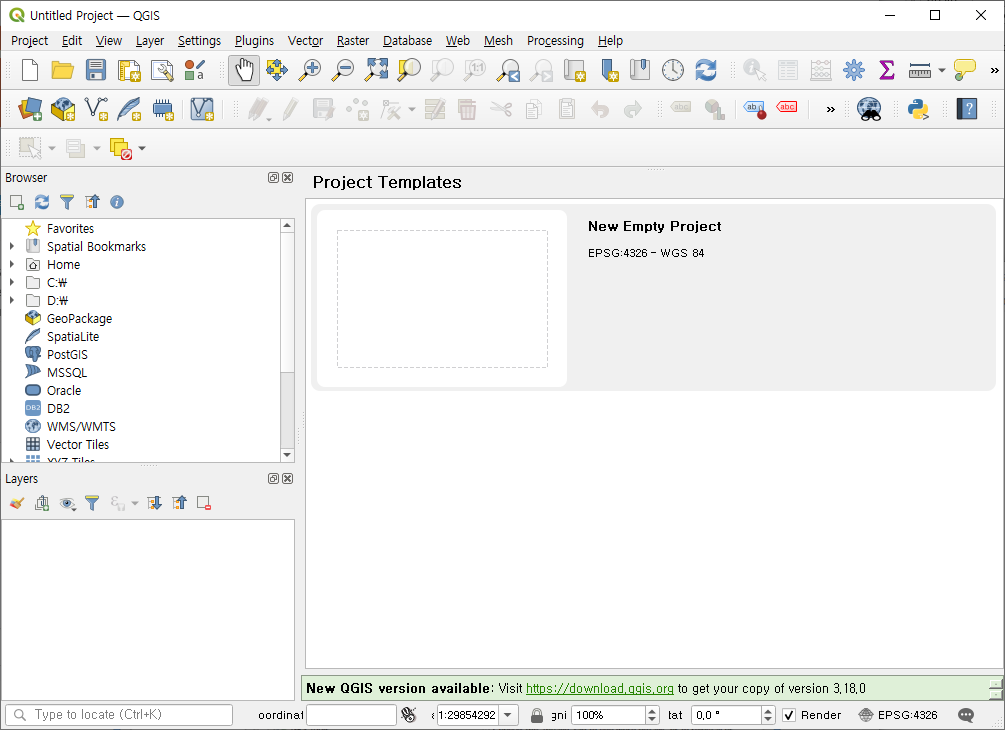Click the Browser panel vertical scrollbar
Viewport: 1005px width, 730px height.
point(287,340)
